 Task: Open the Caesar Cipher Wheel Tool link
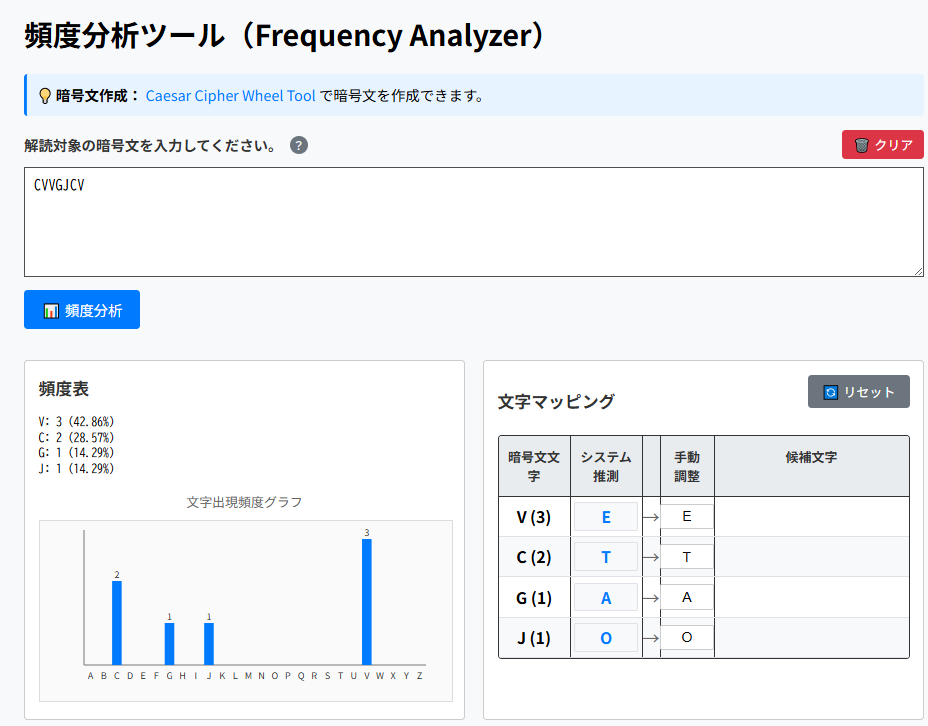click(x=230, y=96)
